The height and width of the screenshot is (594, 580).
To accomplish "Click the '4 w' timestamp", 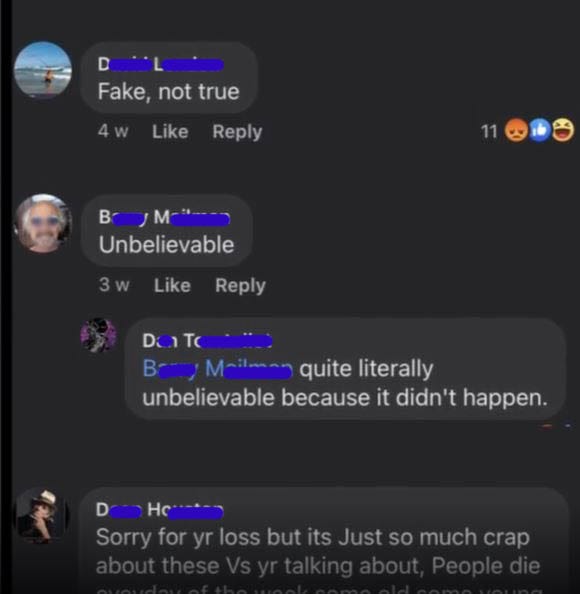I will pyautogui.click(x=113, y=131).
